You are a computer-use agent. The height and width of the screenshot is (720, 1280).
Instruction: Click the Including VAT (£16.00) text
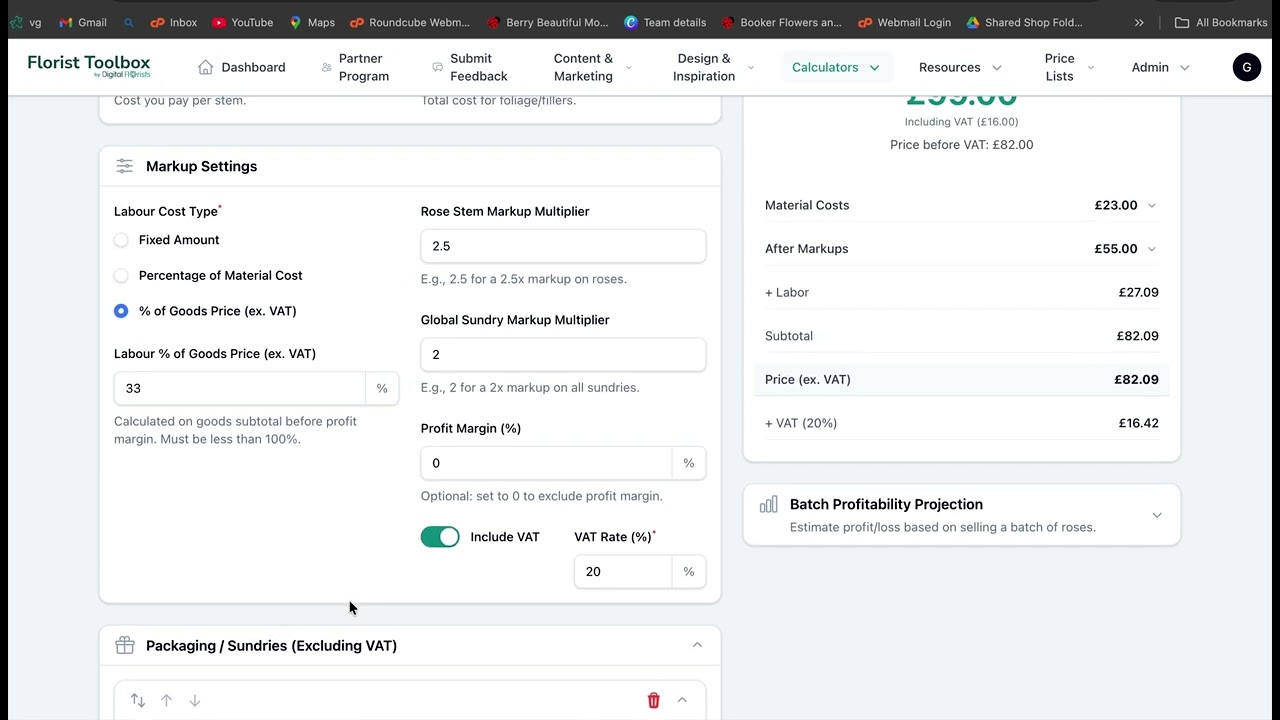point(961,122)
